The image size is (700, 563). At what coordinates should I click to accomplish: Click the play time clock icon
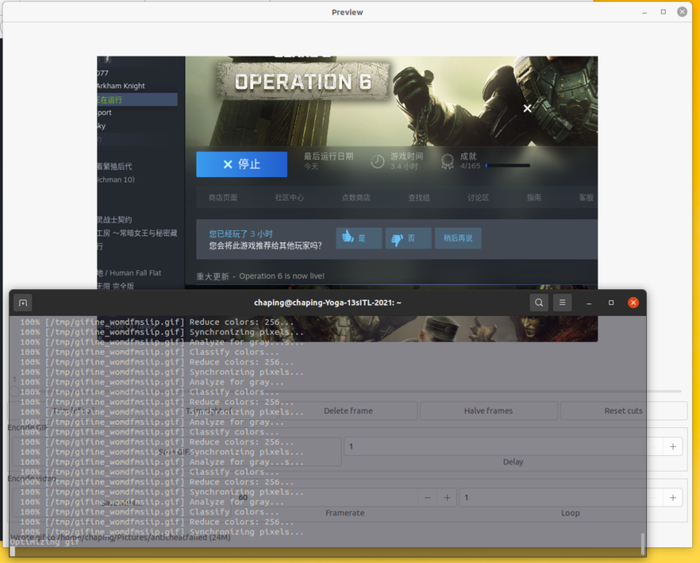point(377,161)
